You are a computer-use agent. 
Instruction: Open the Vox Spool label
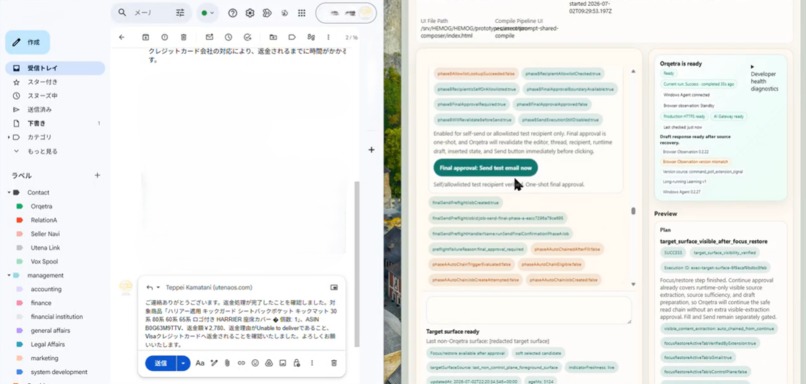44,262
